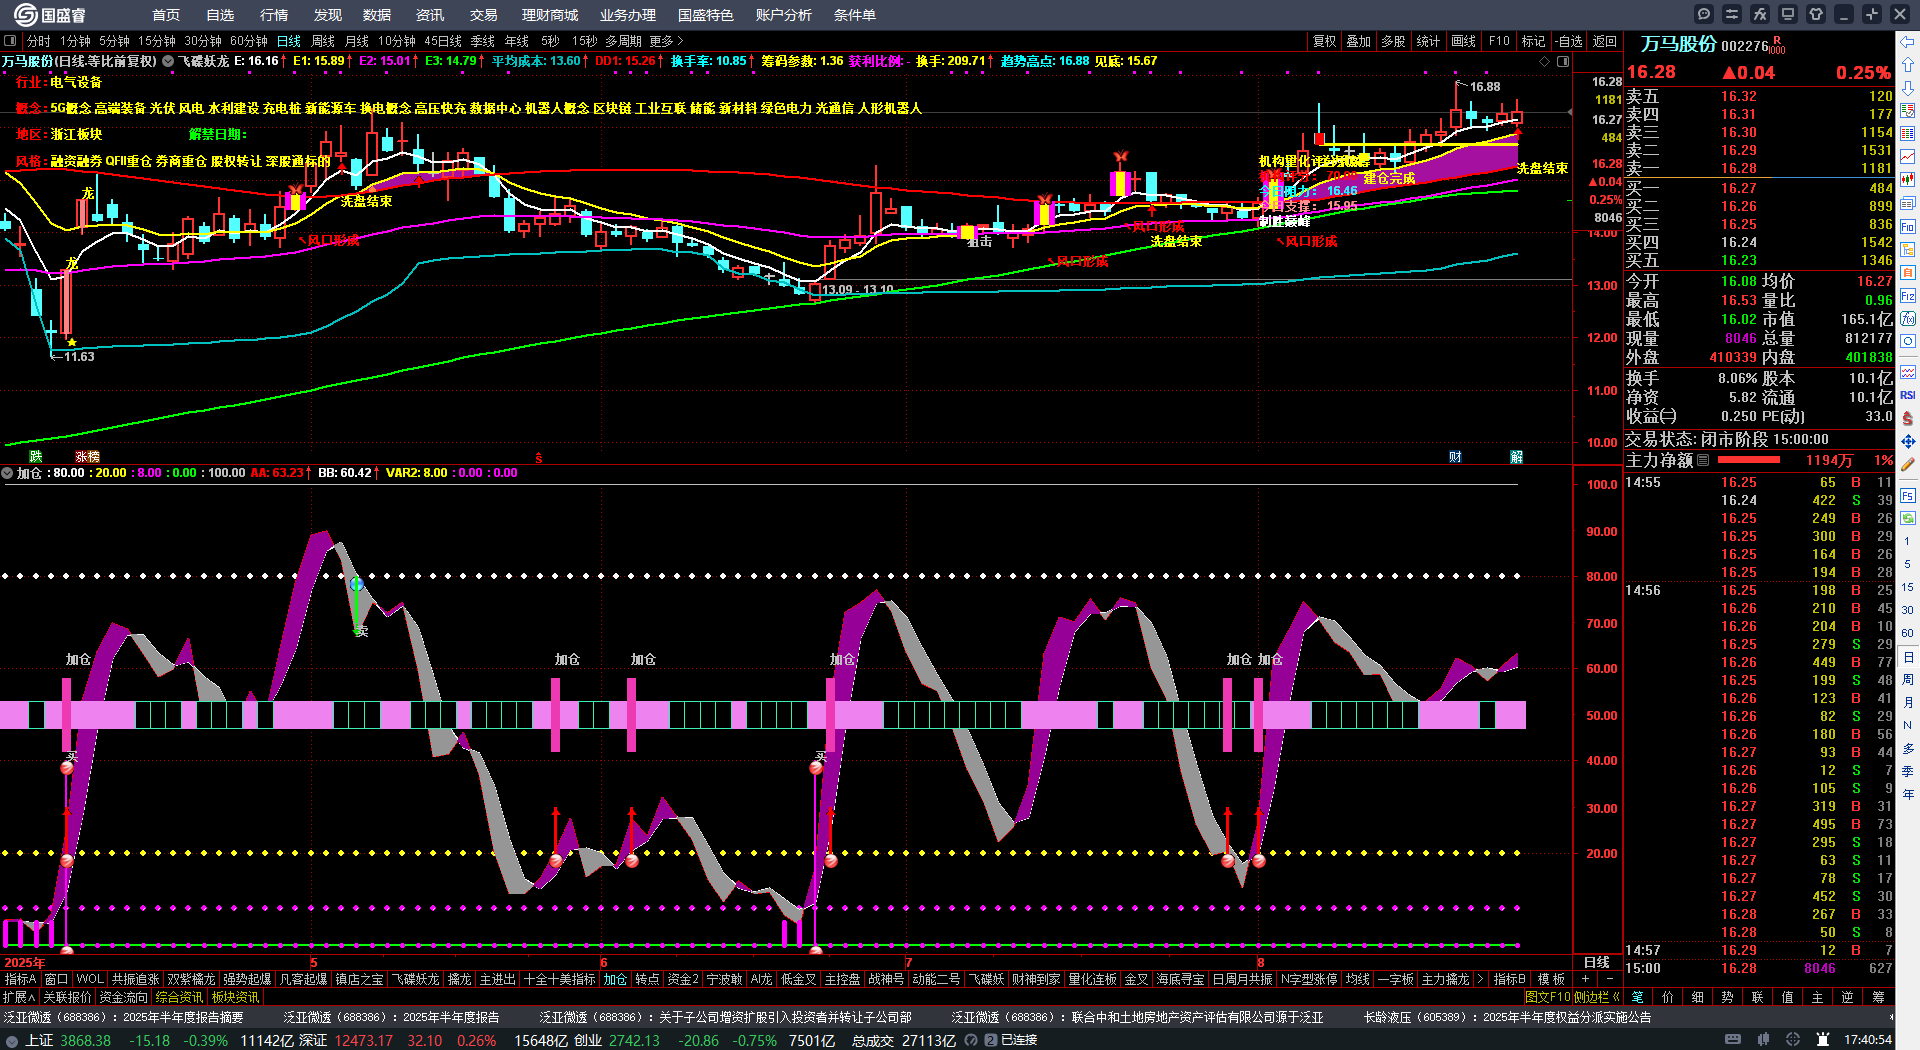The width and height of the screenshot is (1920, 1050).
Task: Click the small square icon at chart top right
Action: click(x=1562, y=61)
